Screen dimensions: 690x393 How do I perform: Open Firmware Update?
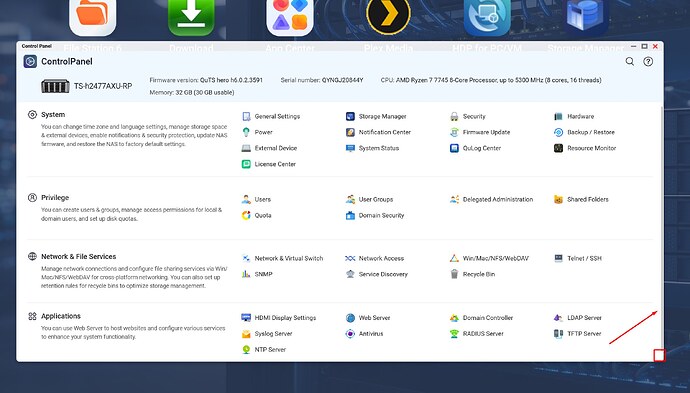tap(480, 132)
